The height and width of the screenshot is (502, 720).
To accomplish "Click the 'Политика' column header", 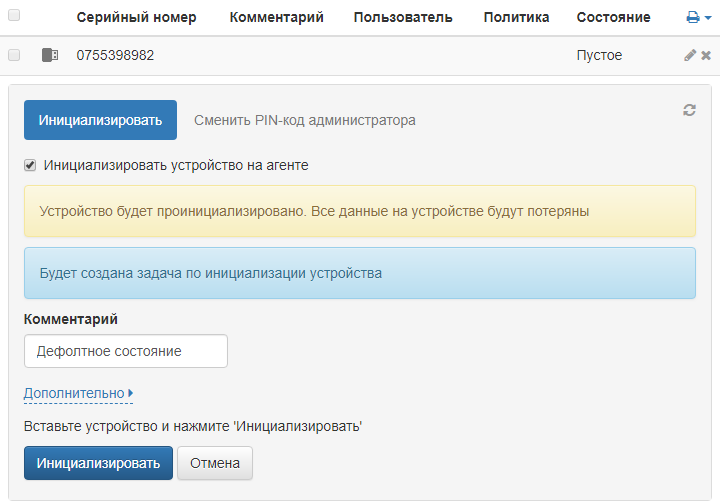I will 516,18.
